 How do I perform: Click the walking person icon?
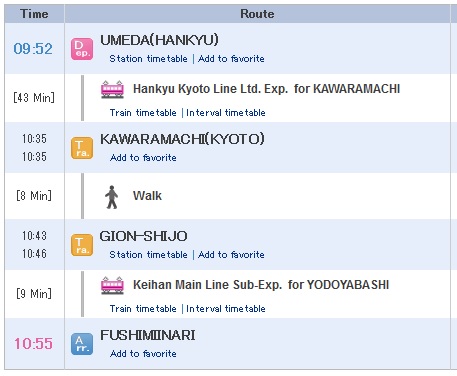[x=112, y=197]
